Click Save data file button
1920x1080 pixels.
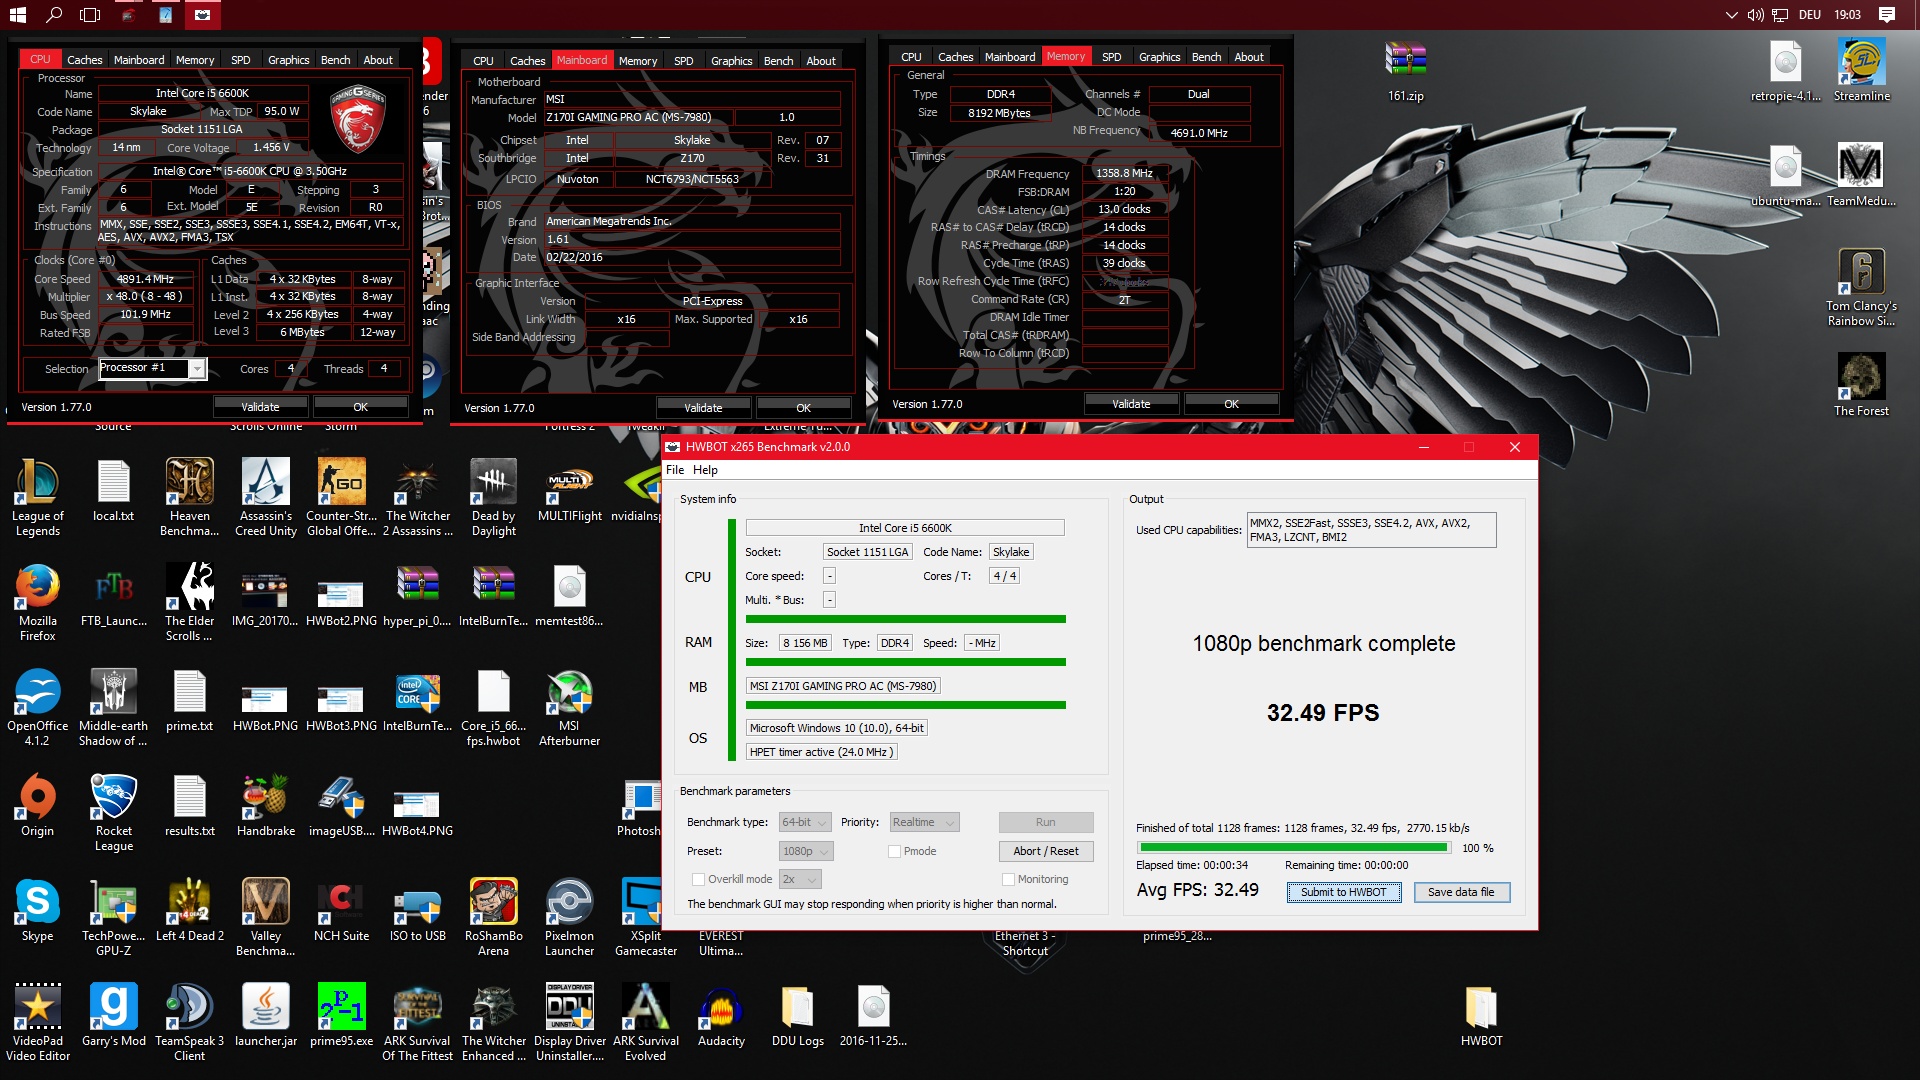tap(1461, 892)
